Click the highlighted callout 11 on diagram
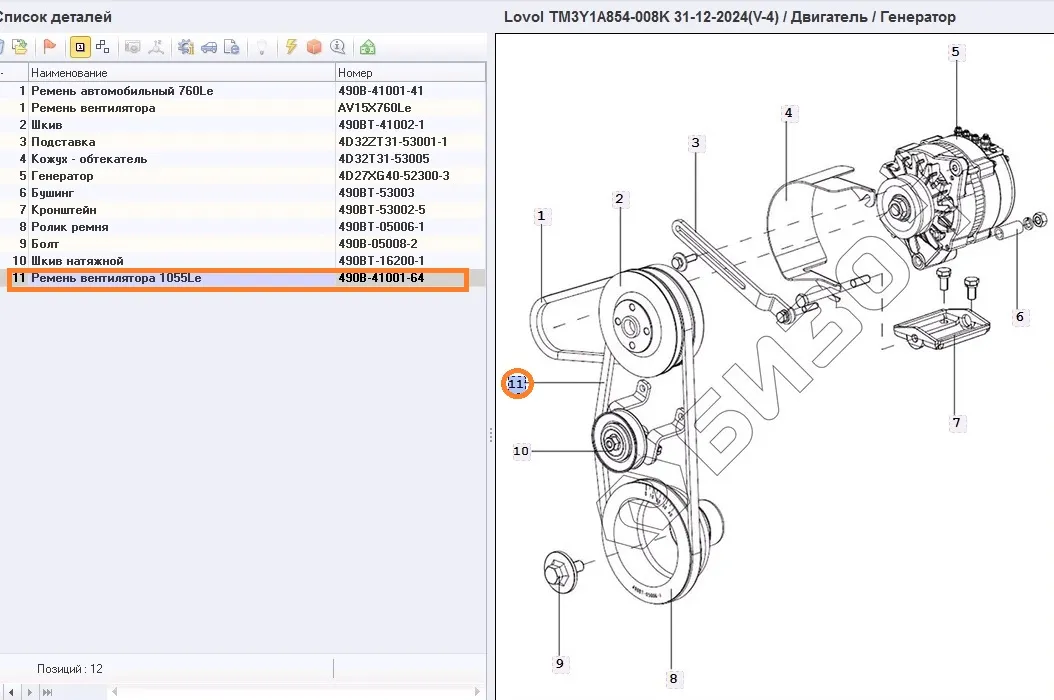Image resolution: width=1054 pixels, height=700 pixels. click(517, 383)
